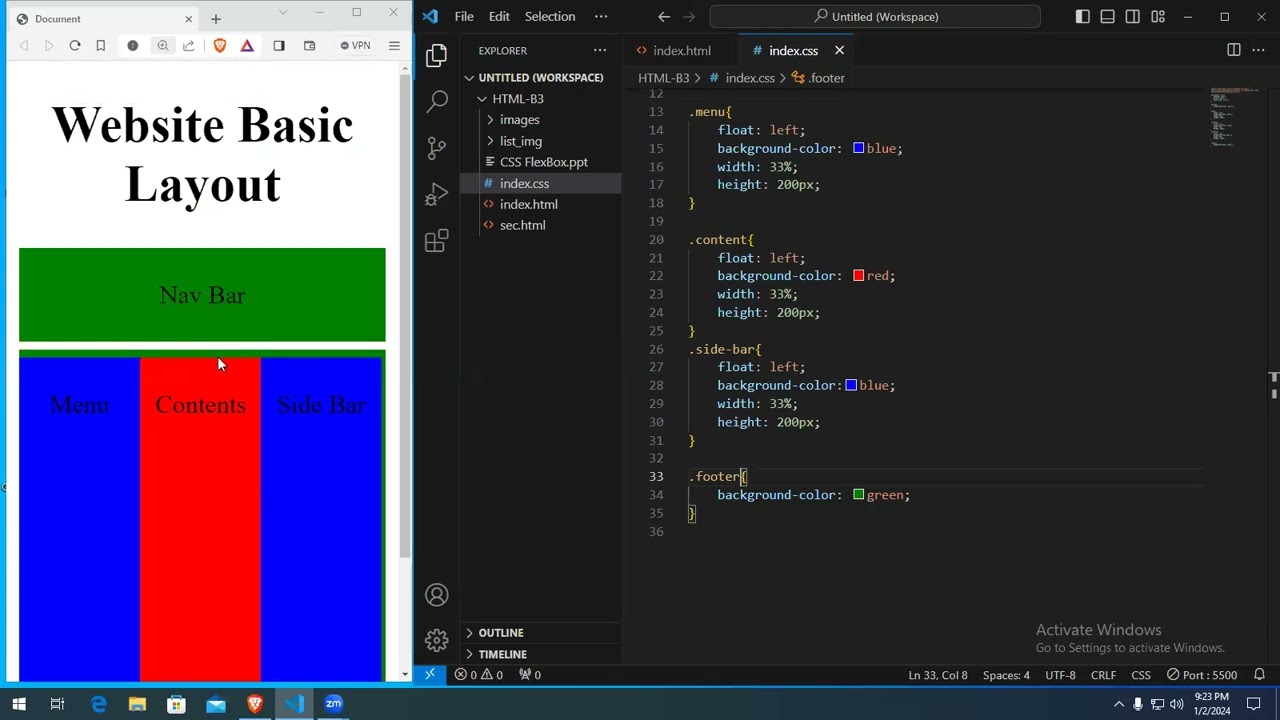Click Split Editor Right icon
Image resolution: width=1280 pixels, height=720 pixels.
1233,50
